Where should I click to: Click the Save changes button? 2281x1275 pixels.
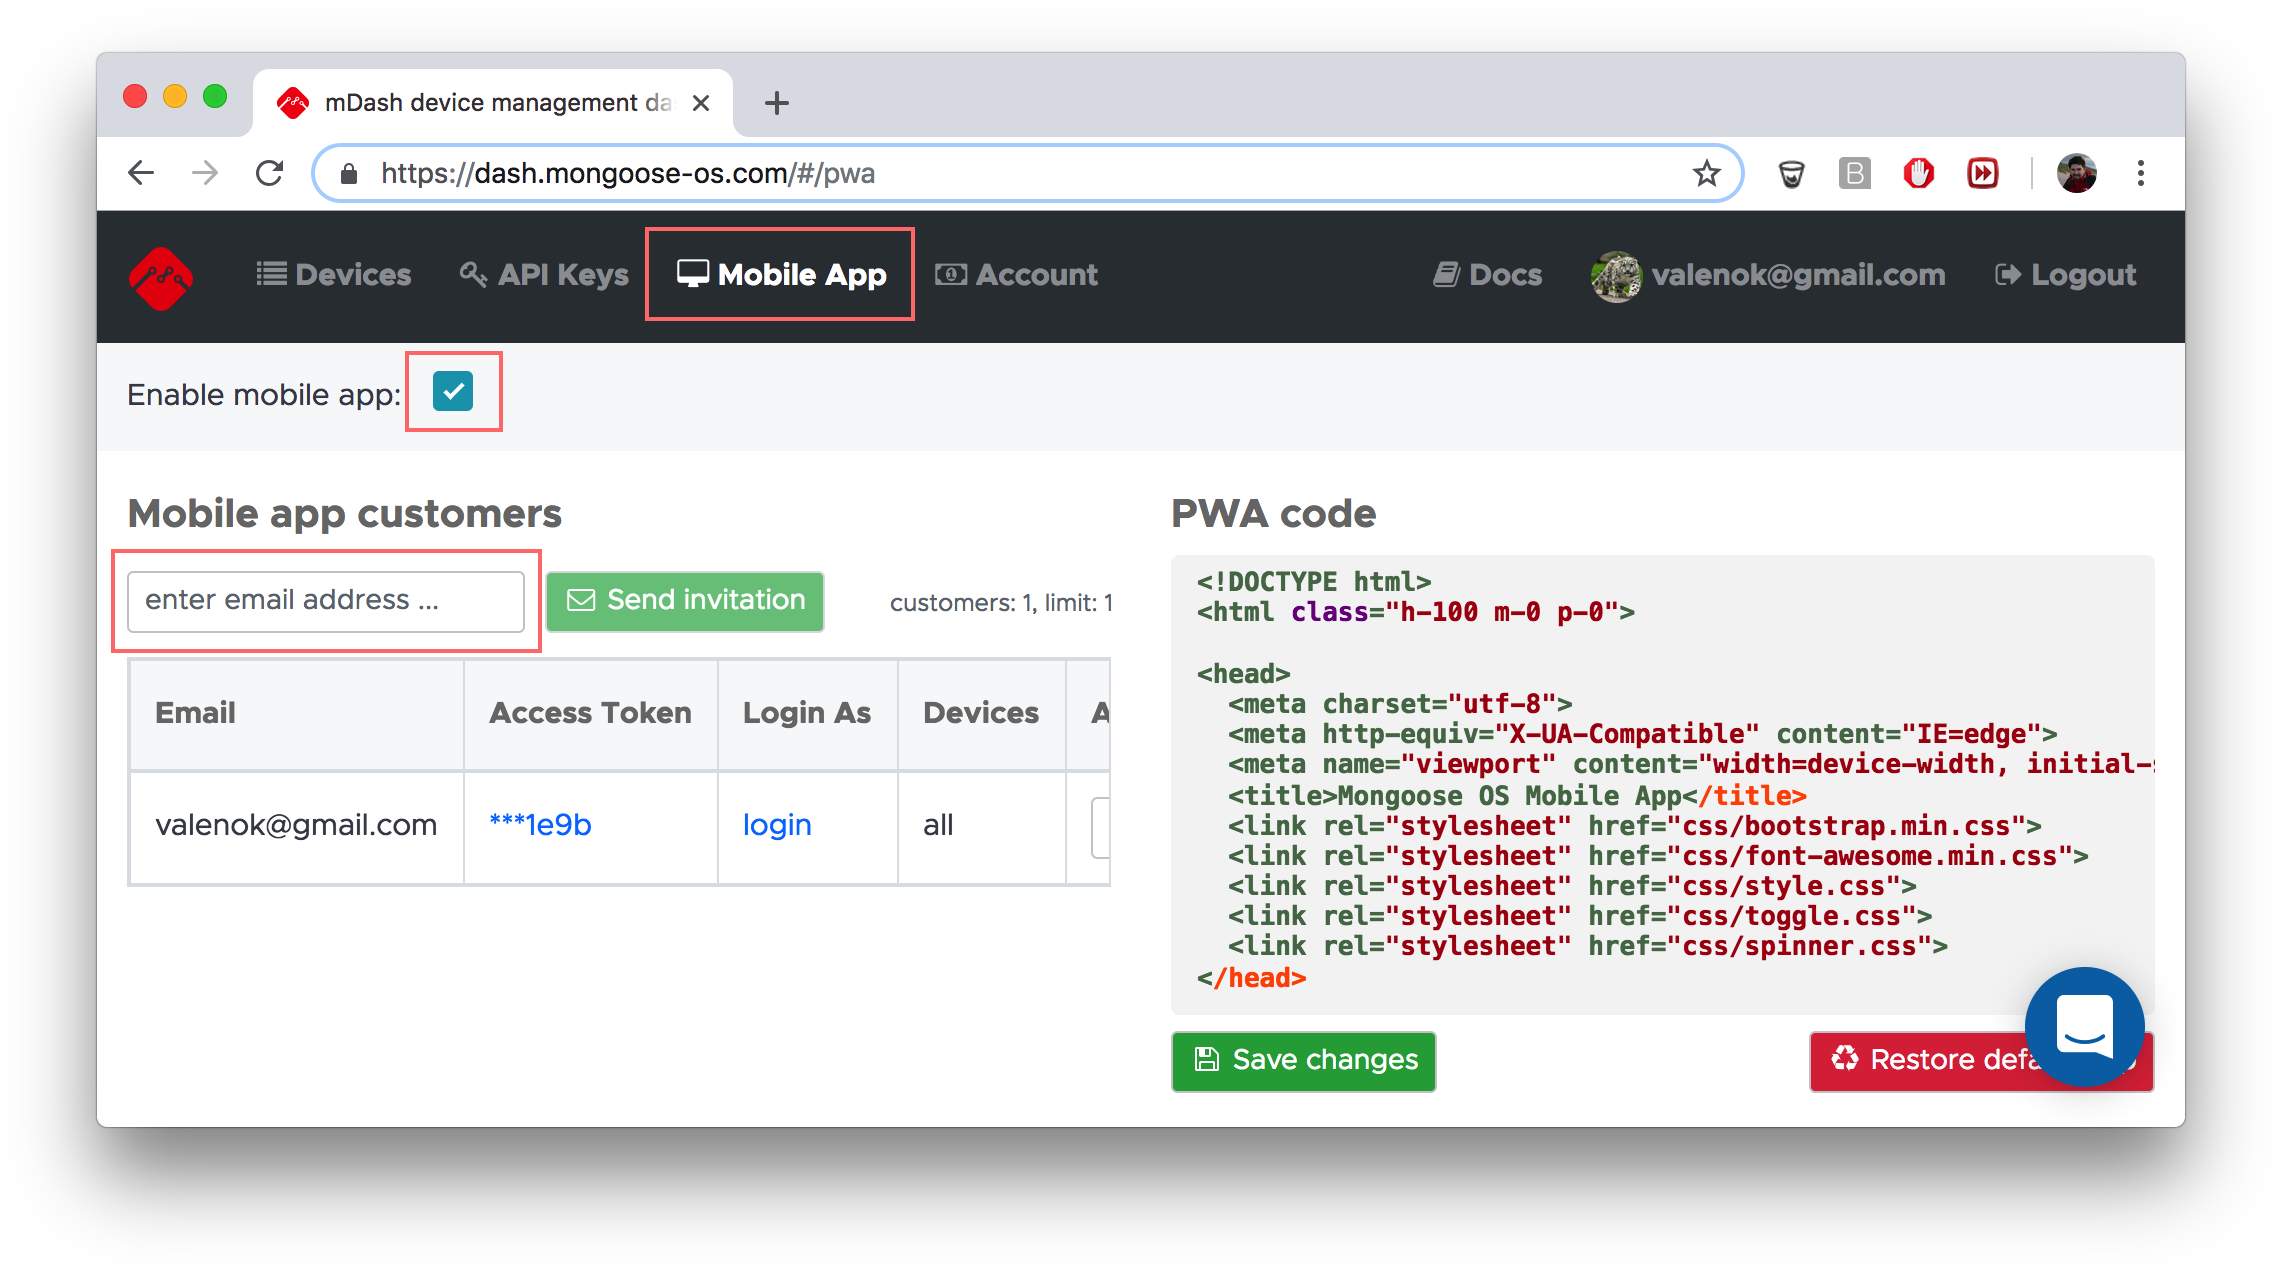point(1304,1061)
